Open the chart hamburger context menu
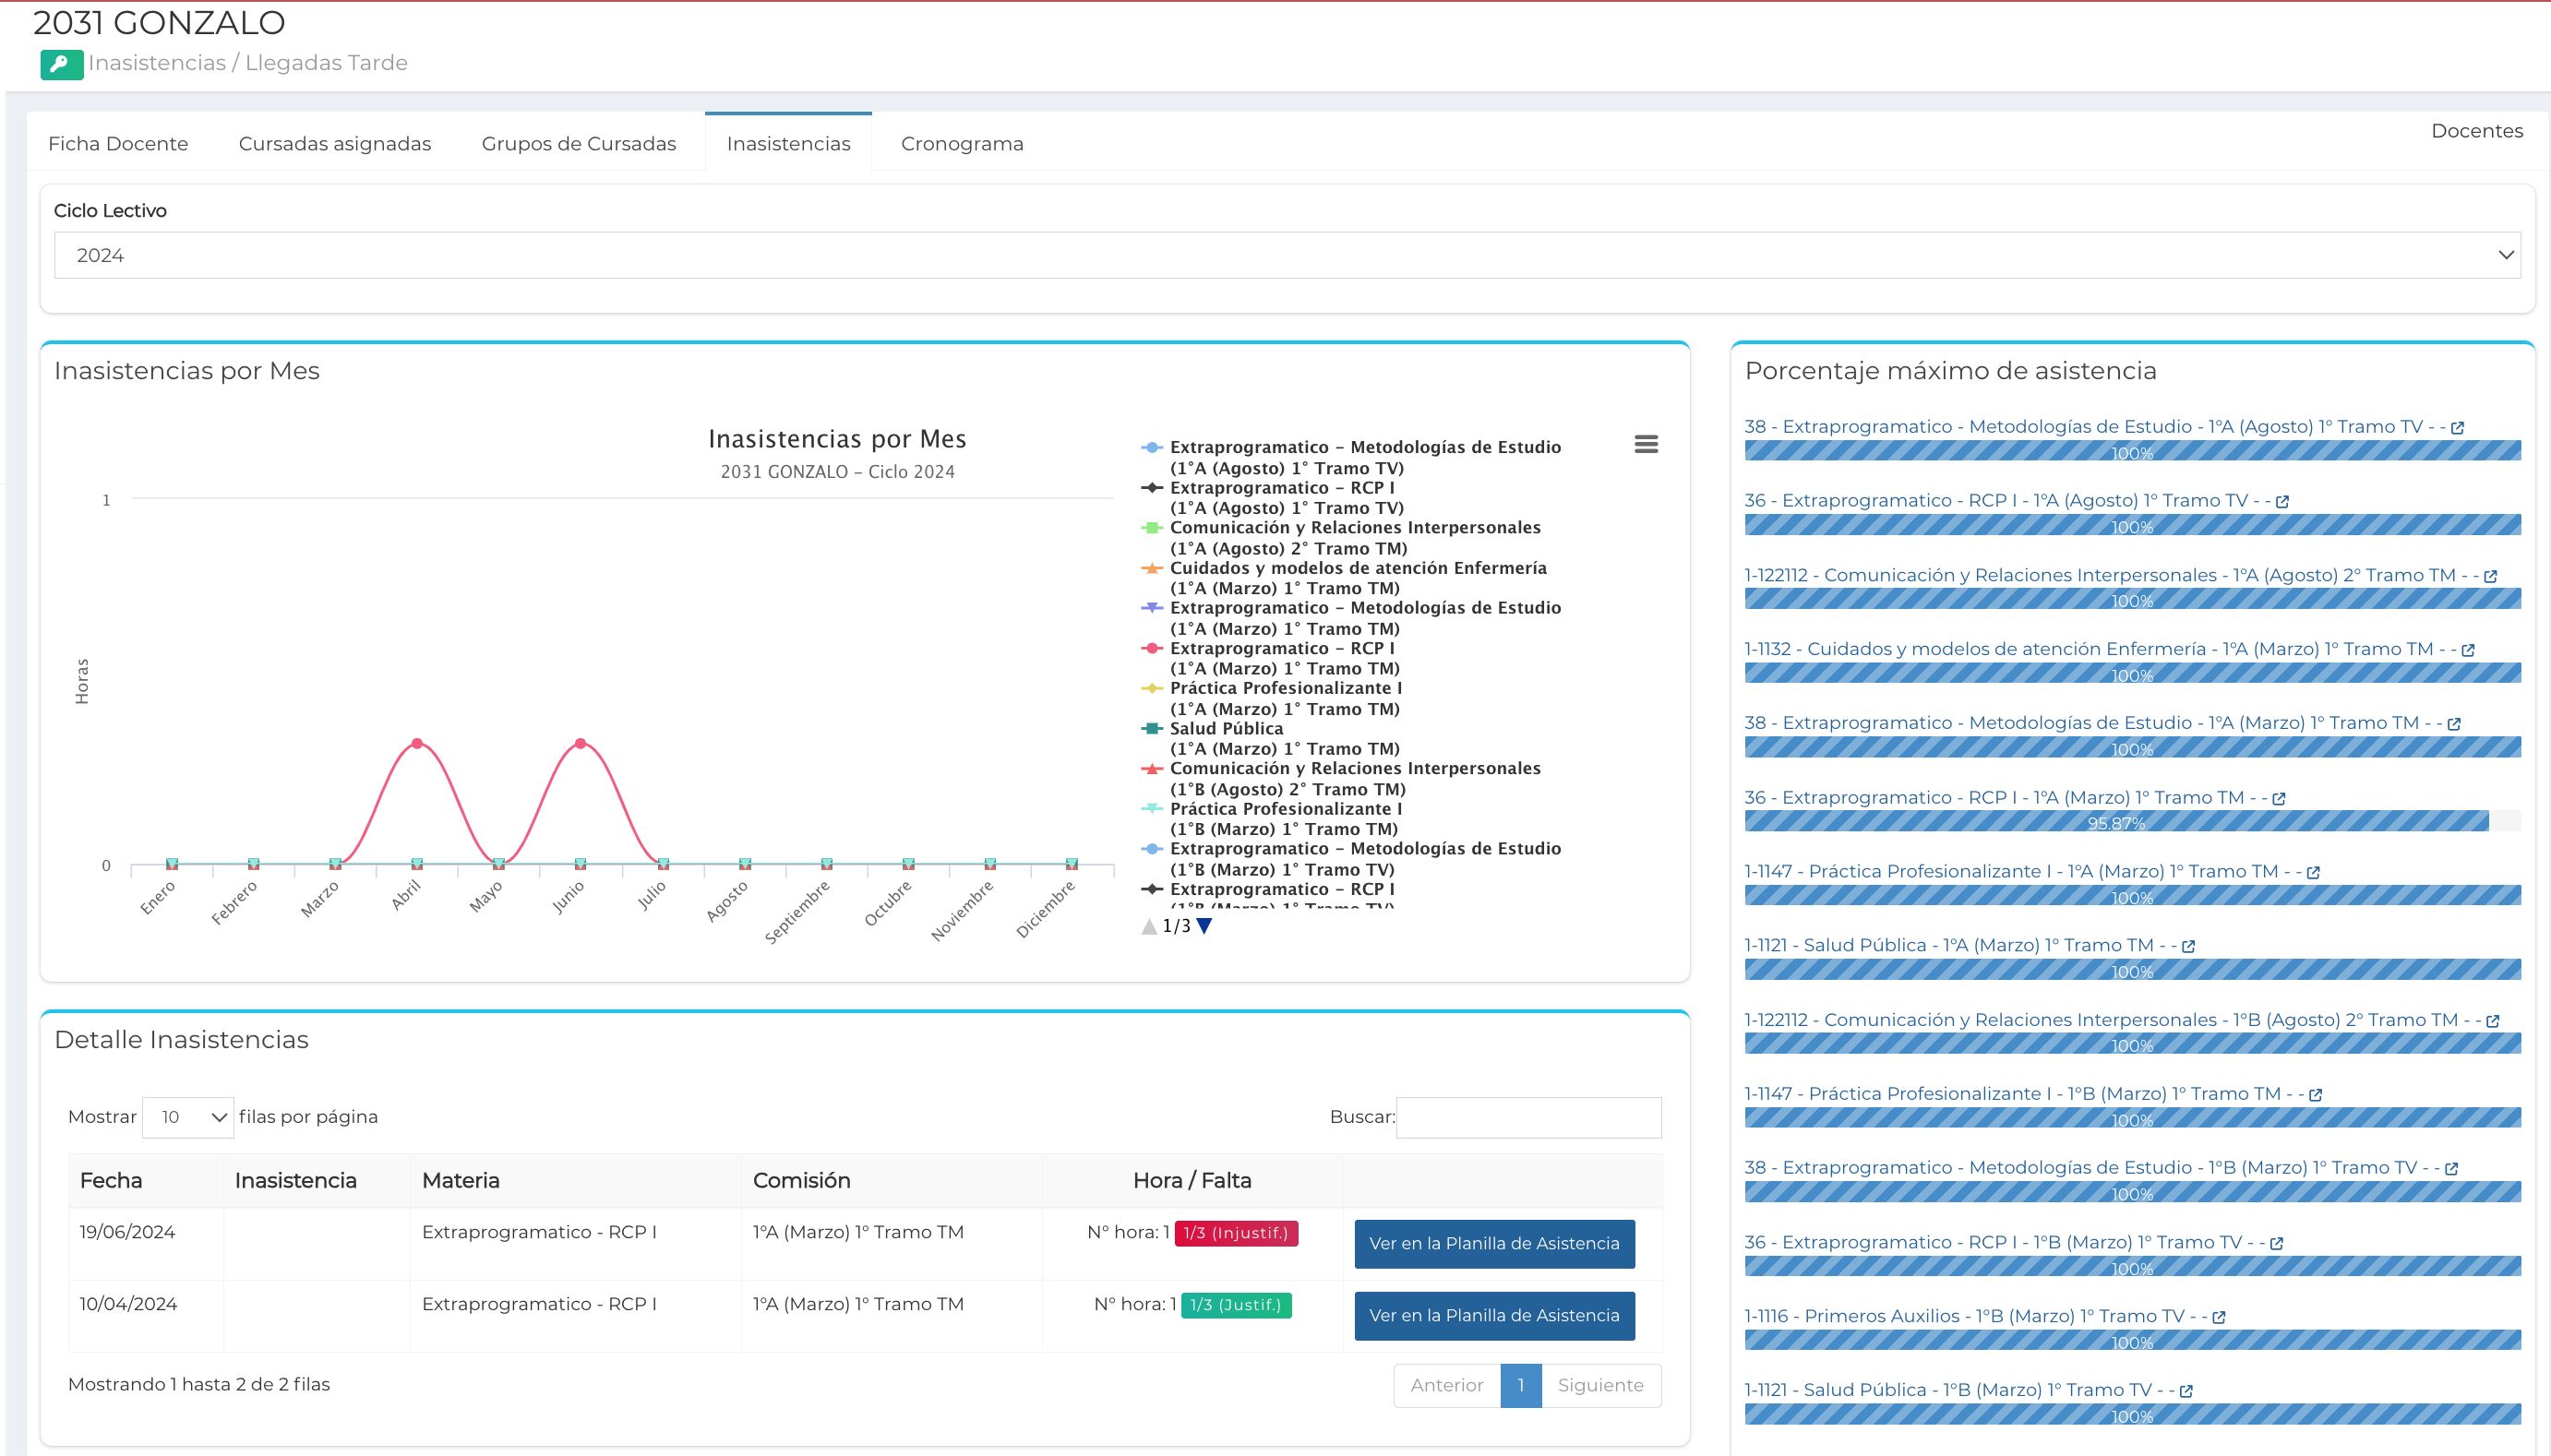This screenshot has height=1456, width=2551. tap(1645, 444)
